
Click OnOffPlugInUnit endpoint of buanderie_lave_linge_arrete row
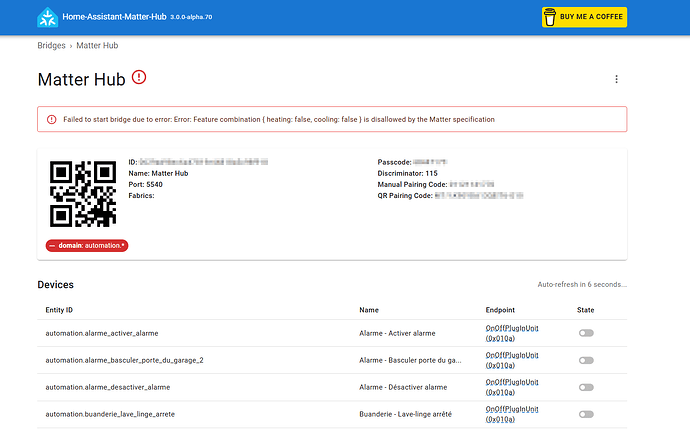click(x=512, y=414)
